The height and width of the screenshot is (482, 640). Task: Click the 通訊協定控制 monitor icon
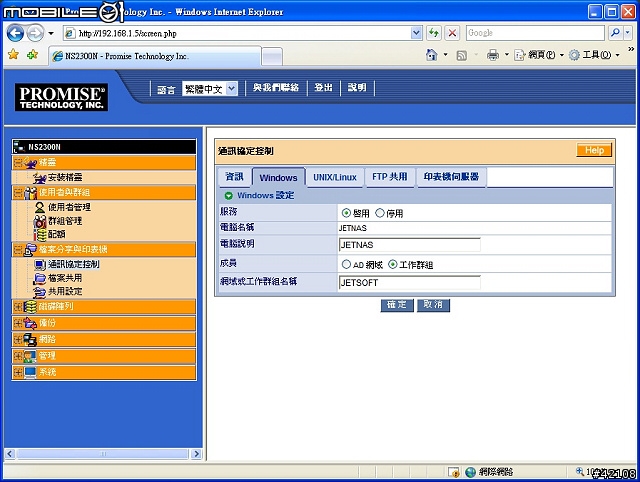tap(40, 264)
